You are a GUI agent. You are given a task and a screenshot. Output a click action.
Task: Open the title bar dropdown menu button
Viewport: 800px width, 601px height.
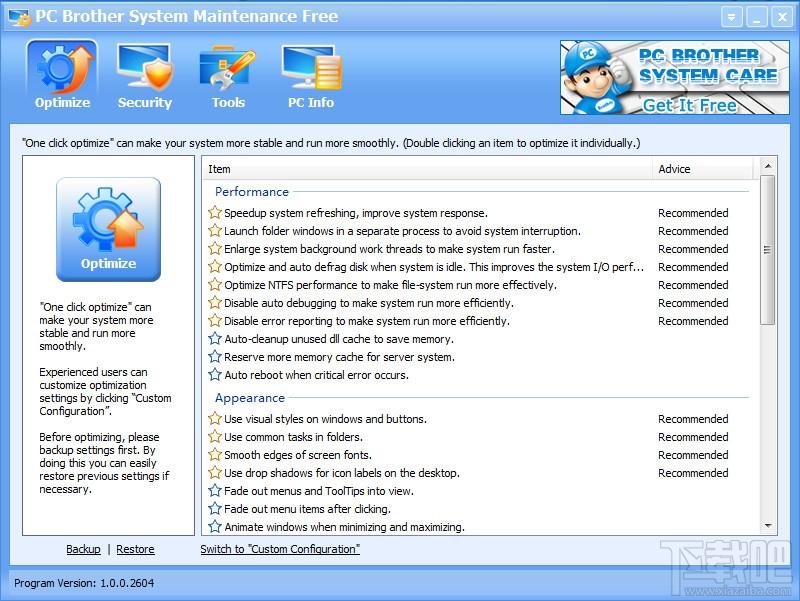coord(731,18)
